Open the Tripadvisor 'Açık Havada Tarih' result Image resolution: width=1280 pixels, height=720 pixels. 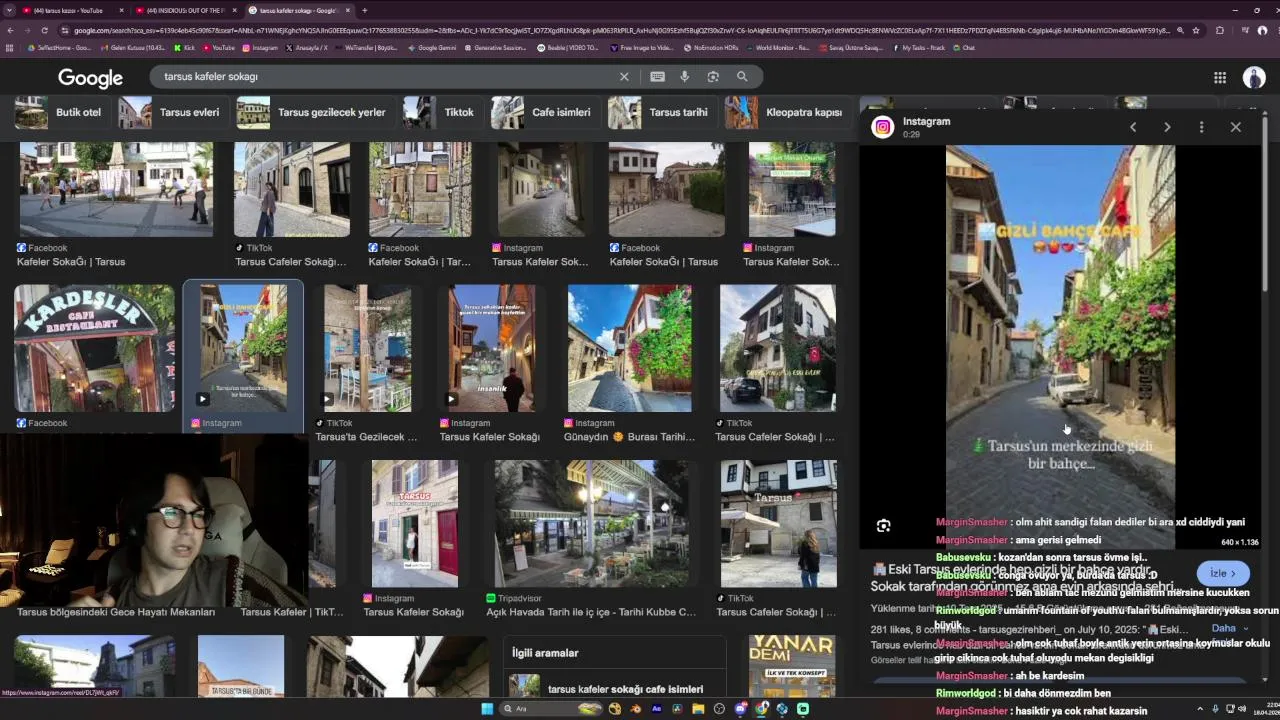pyautogui.click(x=591, y=524)
